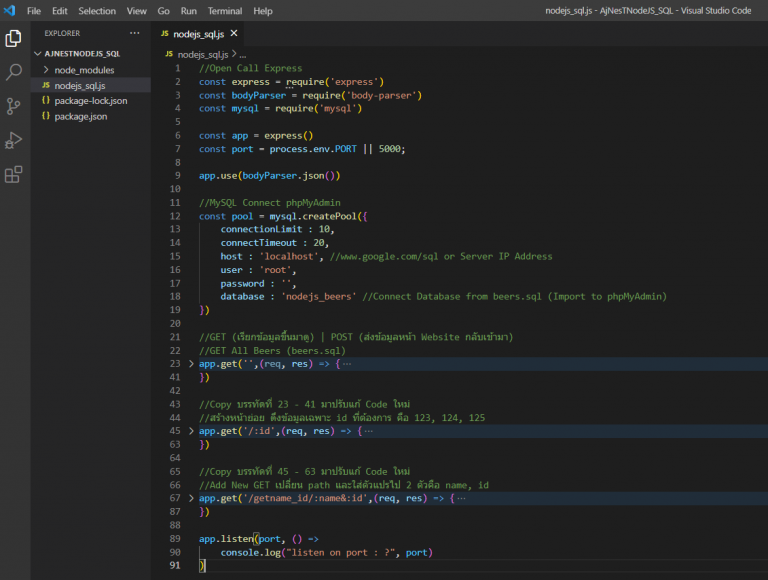Expand folded app.get block at line 23

[192, 364]
